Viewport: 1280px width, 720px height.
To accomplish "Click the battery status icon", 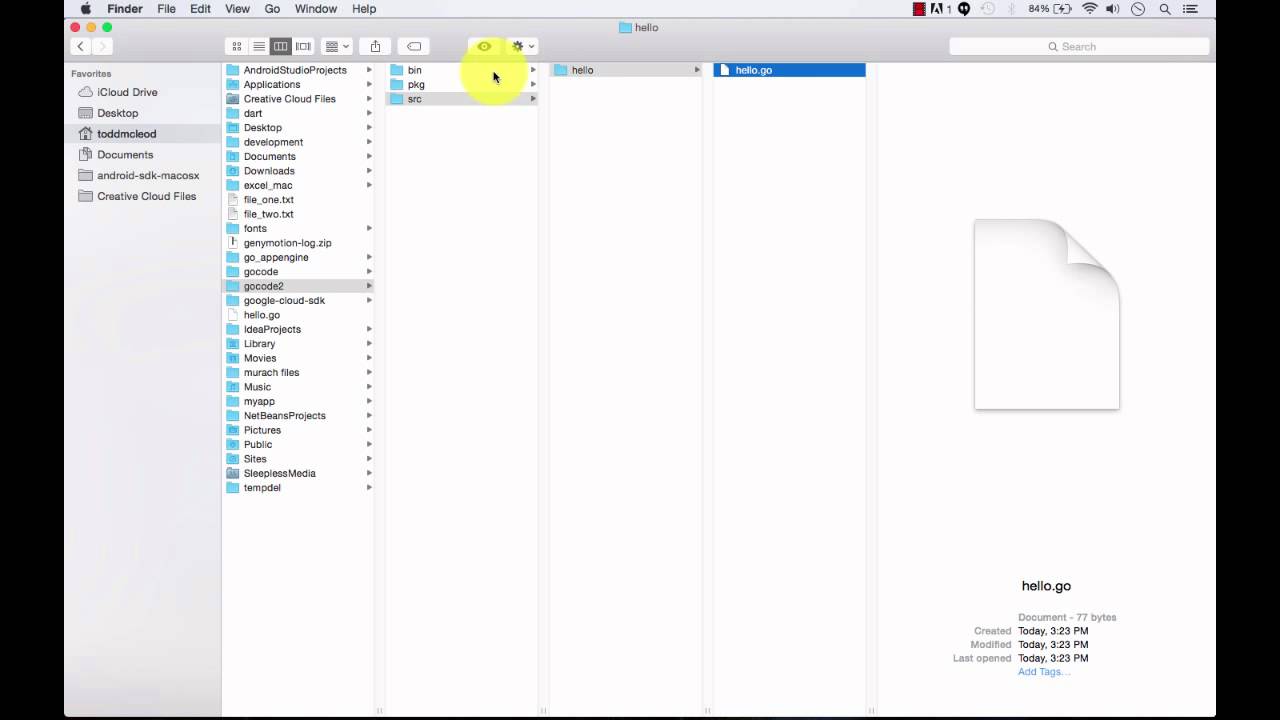I will [1063, 9].
